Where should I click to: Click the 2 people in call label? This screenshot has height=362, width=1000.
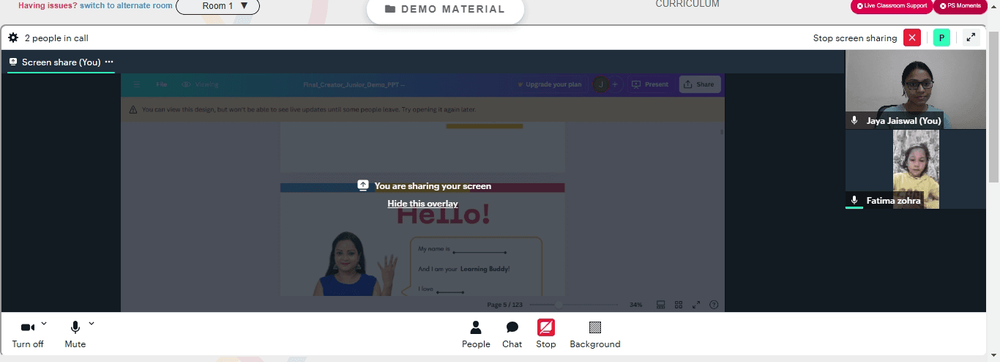click(x=56, y=38)
